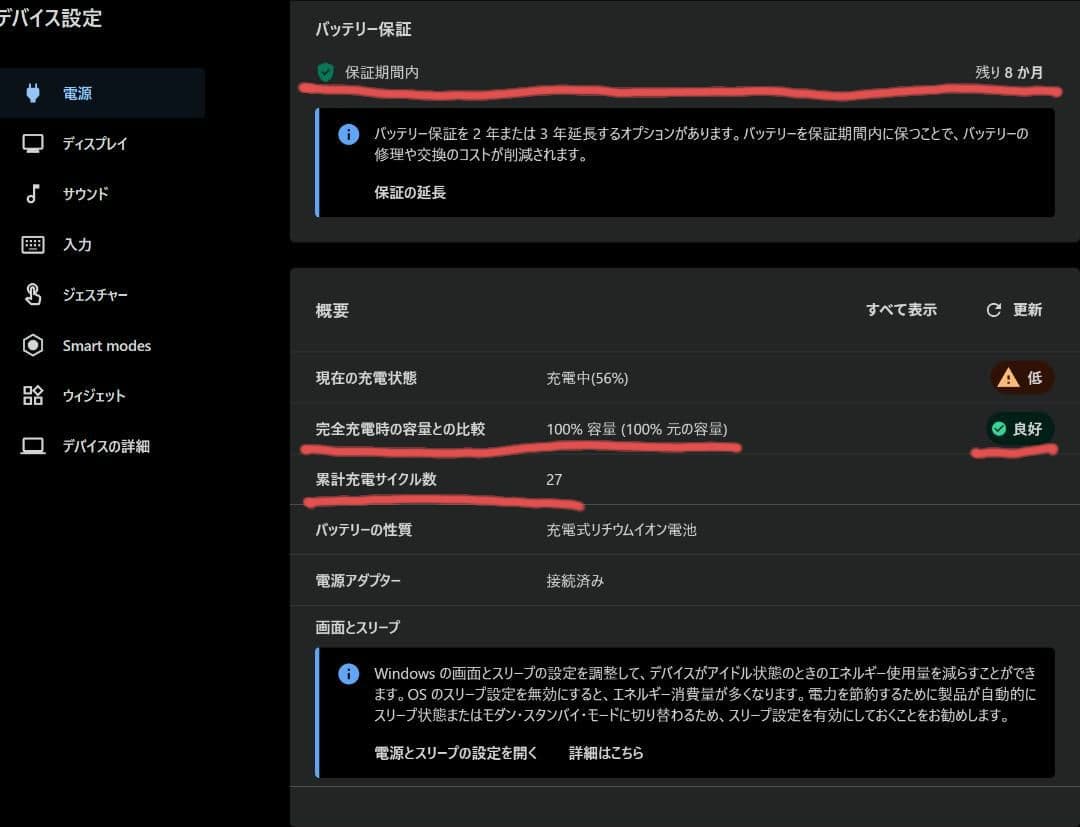
Task: Open デバイス設定 page title
Action: coord(52,18)
